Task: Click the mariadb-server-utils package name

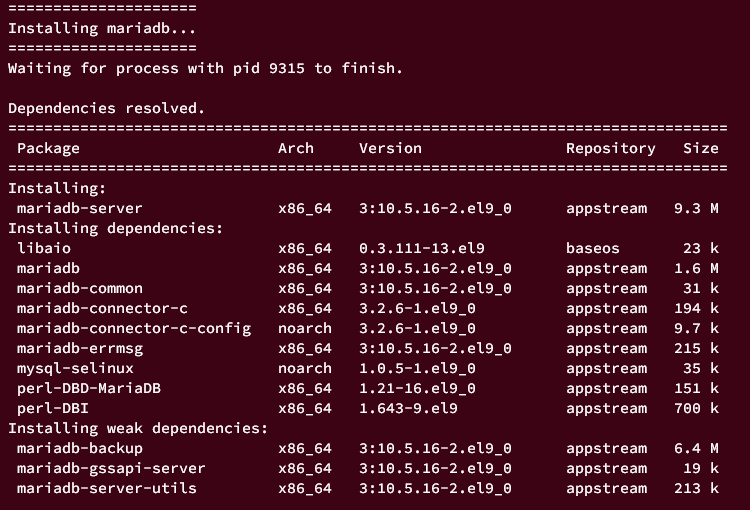Action: (107, 488)
